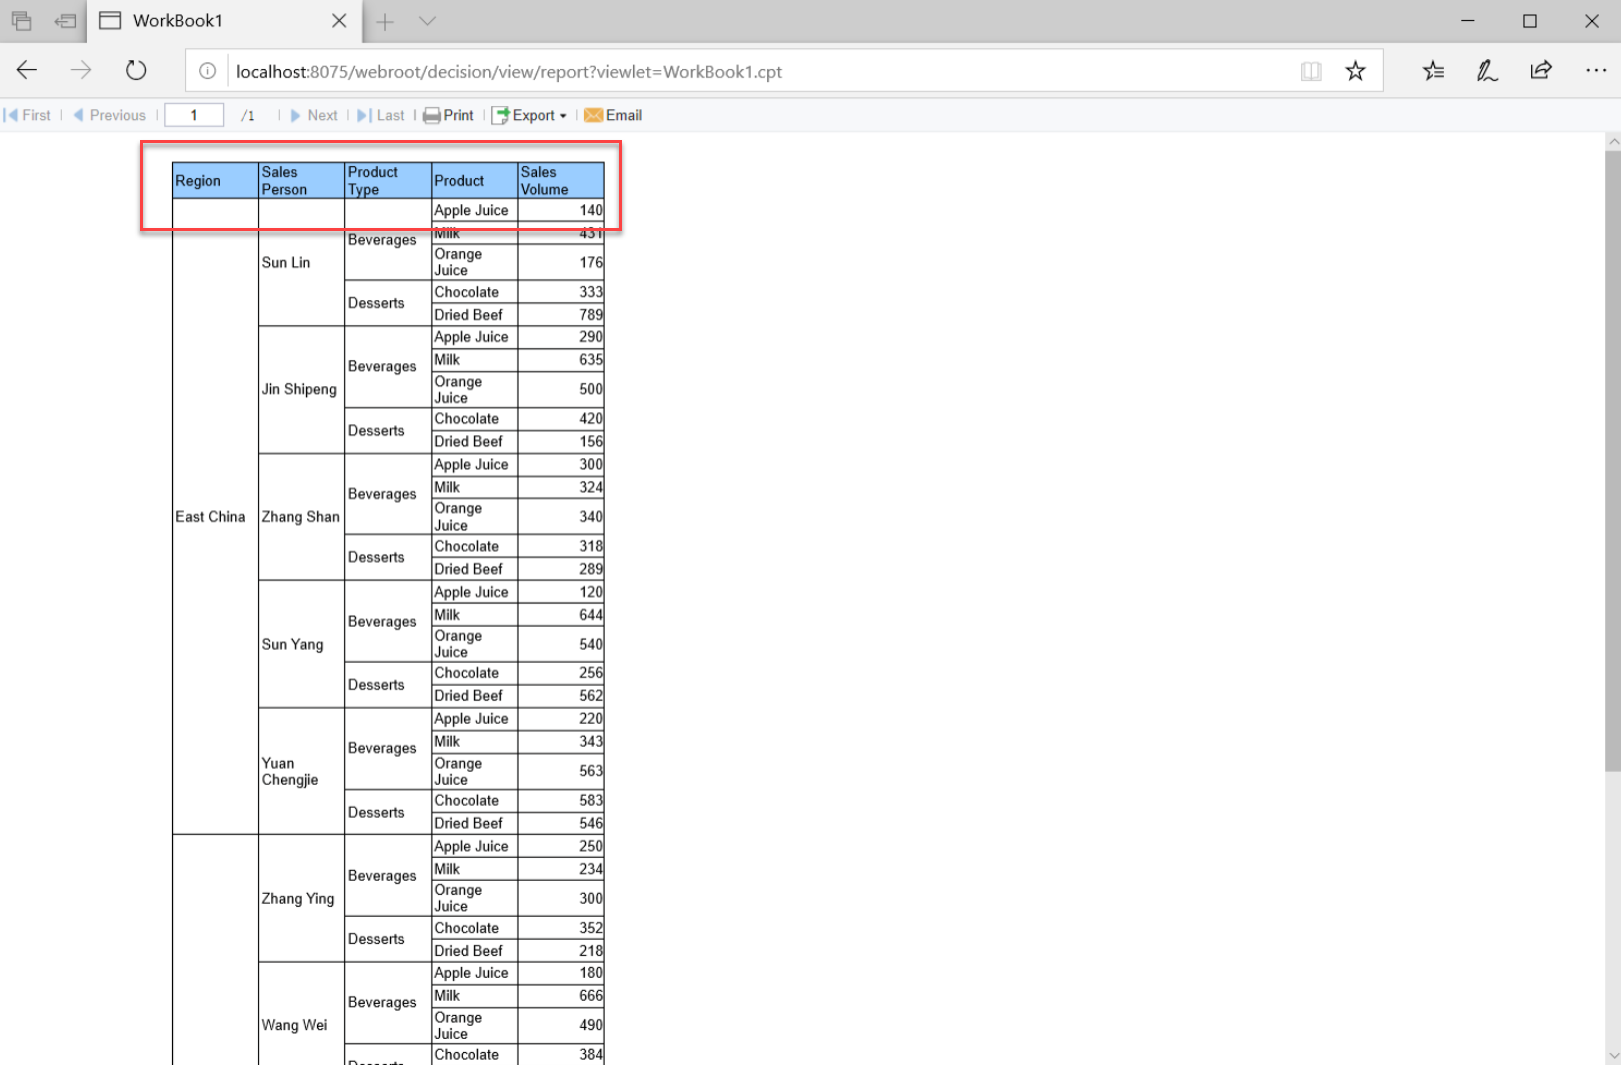Open the favorites hub list icon
The width and height of the screenshot is (1621, 1065).
1433,71
